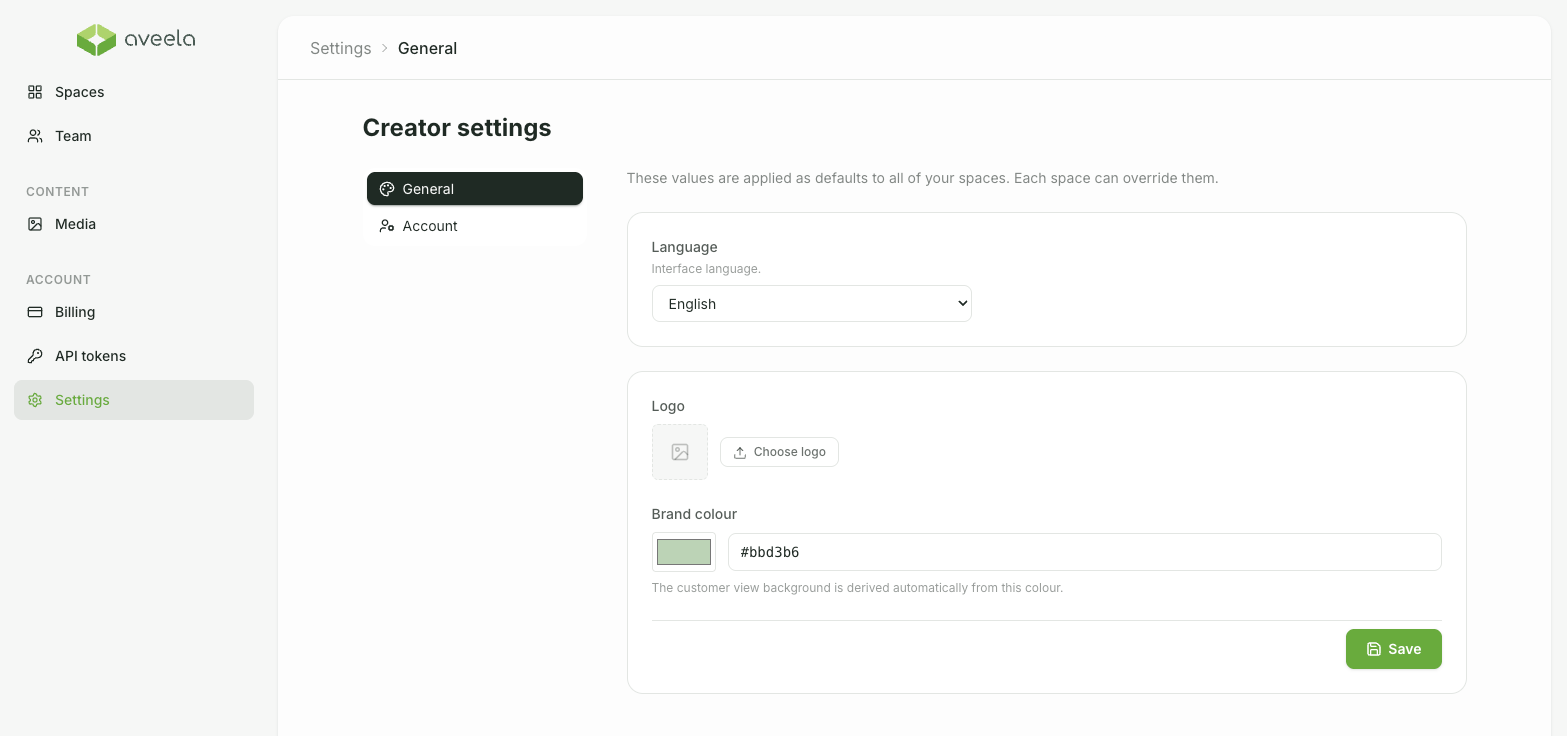Select Settings in the sidebar
1567x736 pixels.
click(x=134, y=400)
